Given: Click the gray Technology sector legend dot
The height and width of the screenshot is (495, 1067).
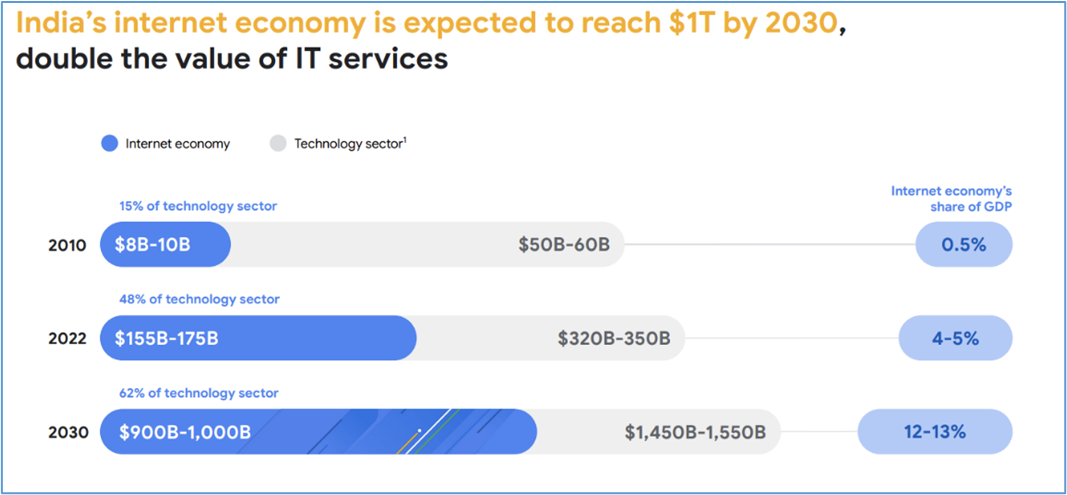Looking at the screenshot, I should (x=278, y=144).
